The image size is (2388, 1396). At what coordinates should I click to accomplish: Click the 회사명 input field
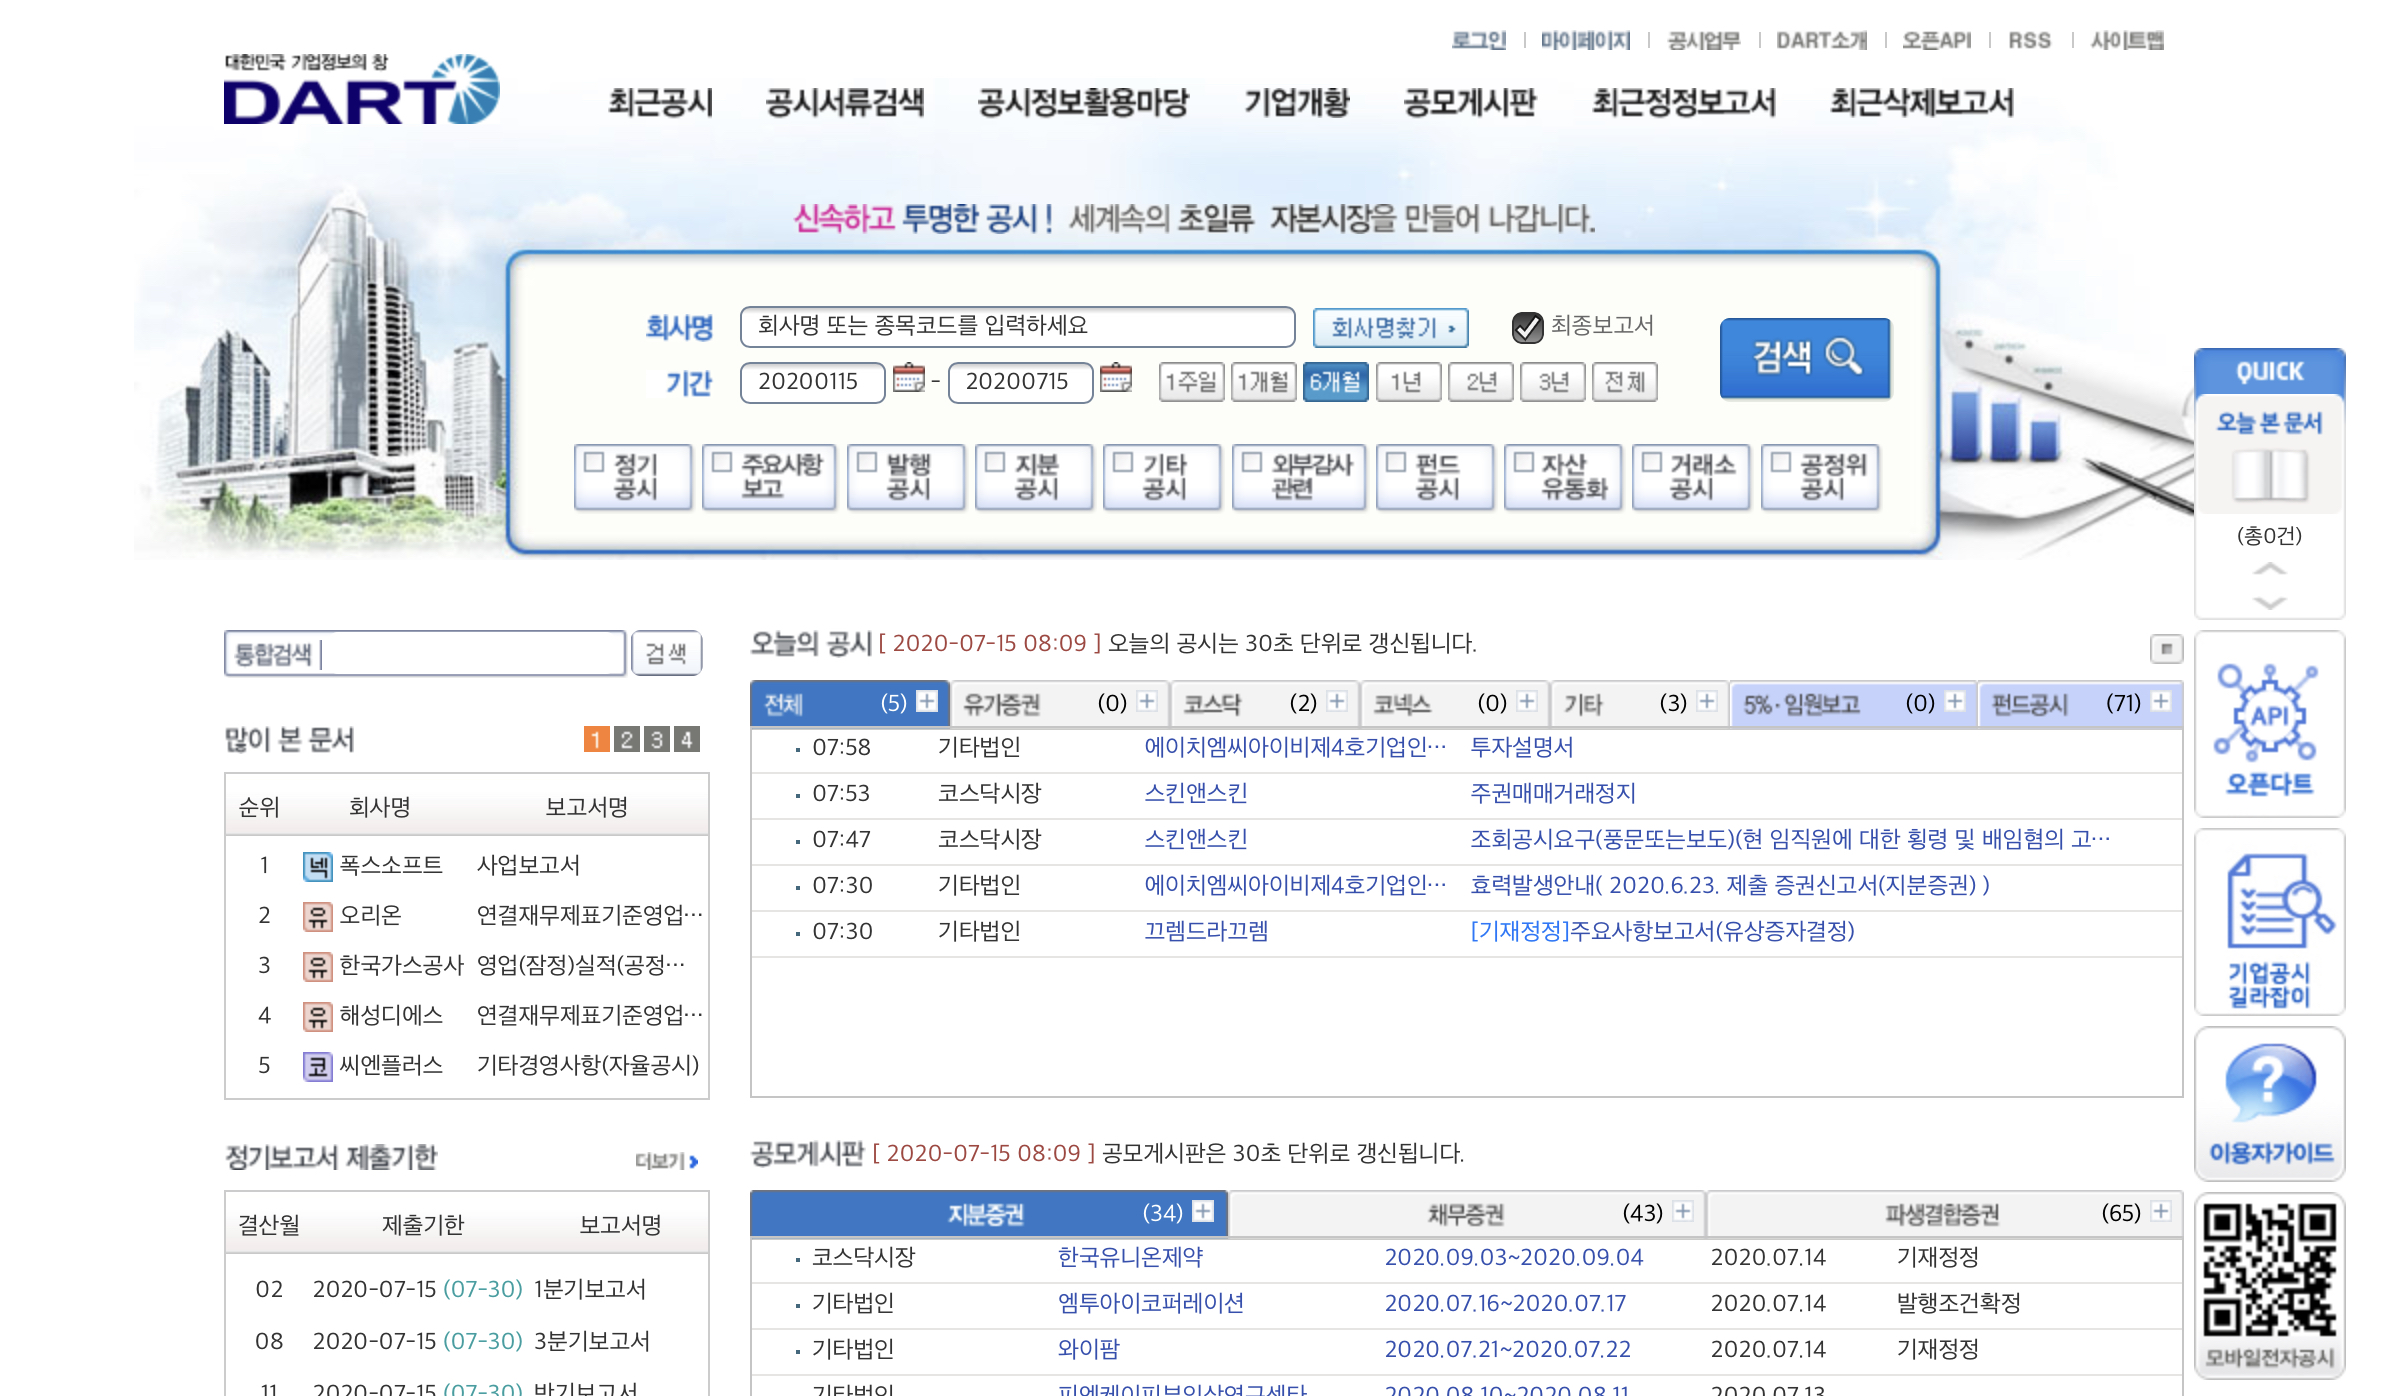point(1017,326)
